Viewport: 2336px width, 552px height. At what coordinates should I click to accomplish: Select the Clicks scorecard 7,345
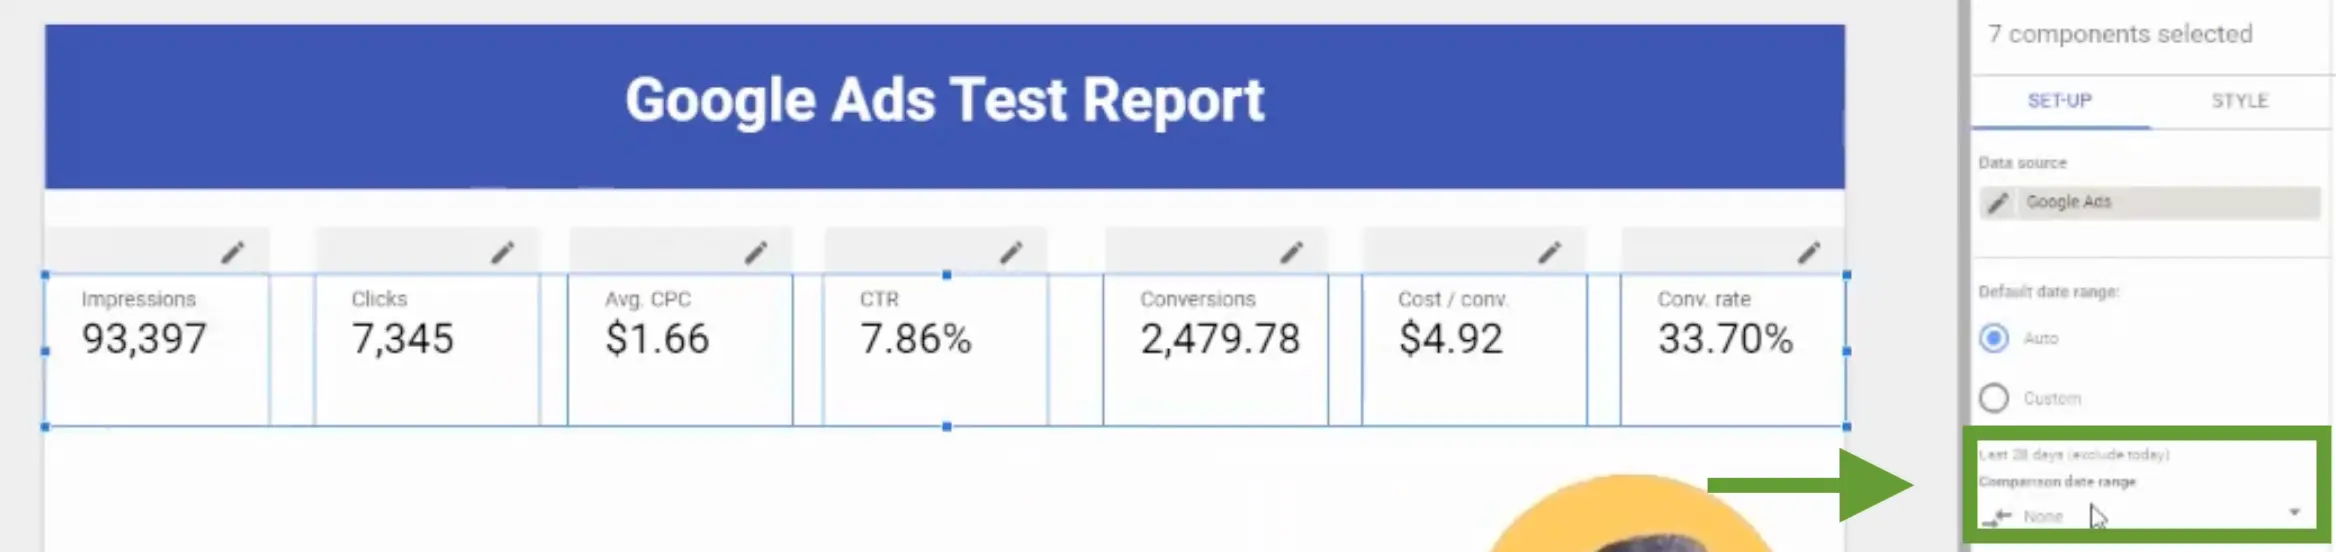tap(427, 350)
